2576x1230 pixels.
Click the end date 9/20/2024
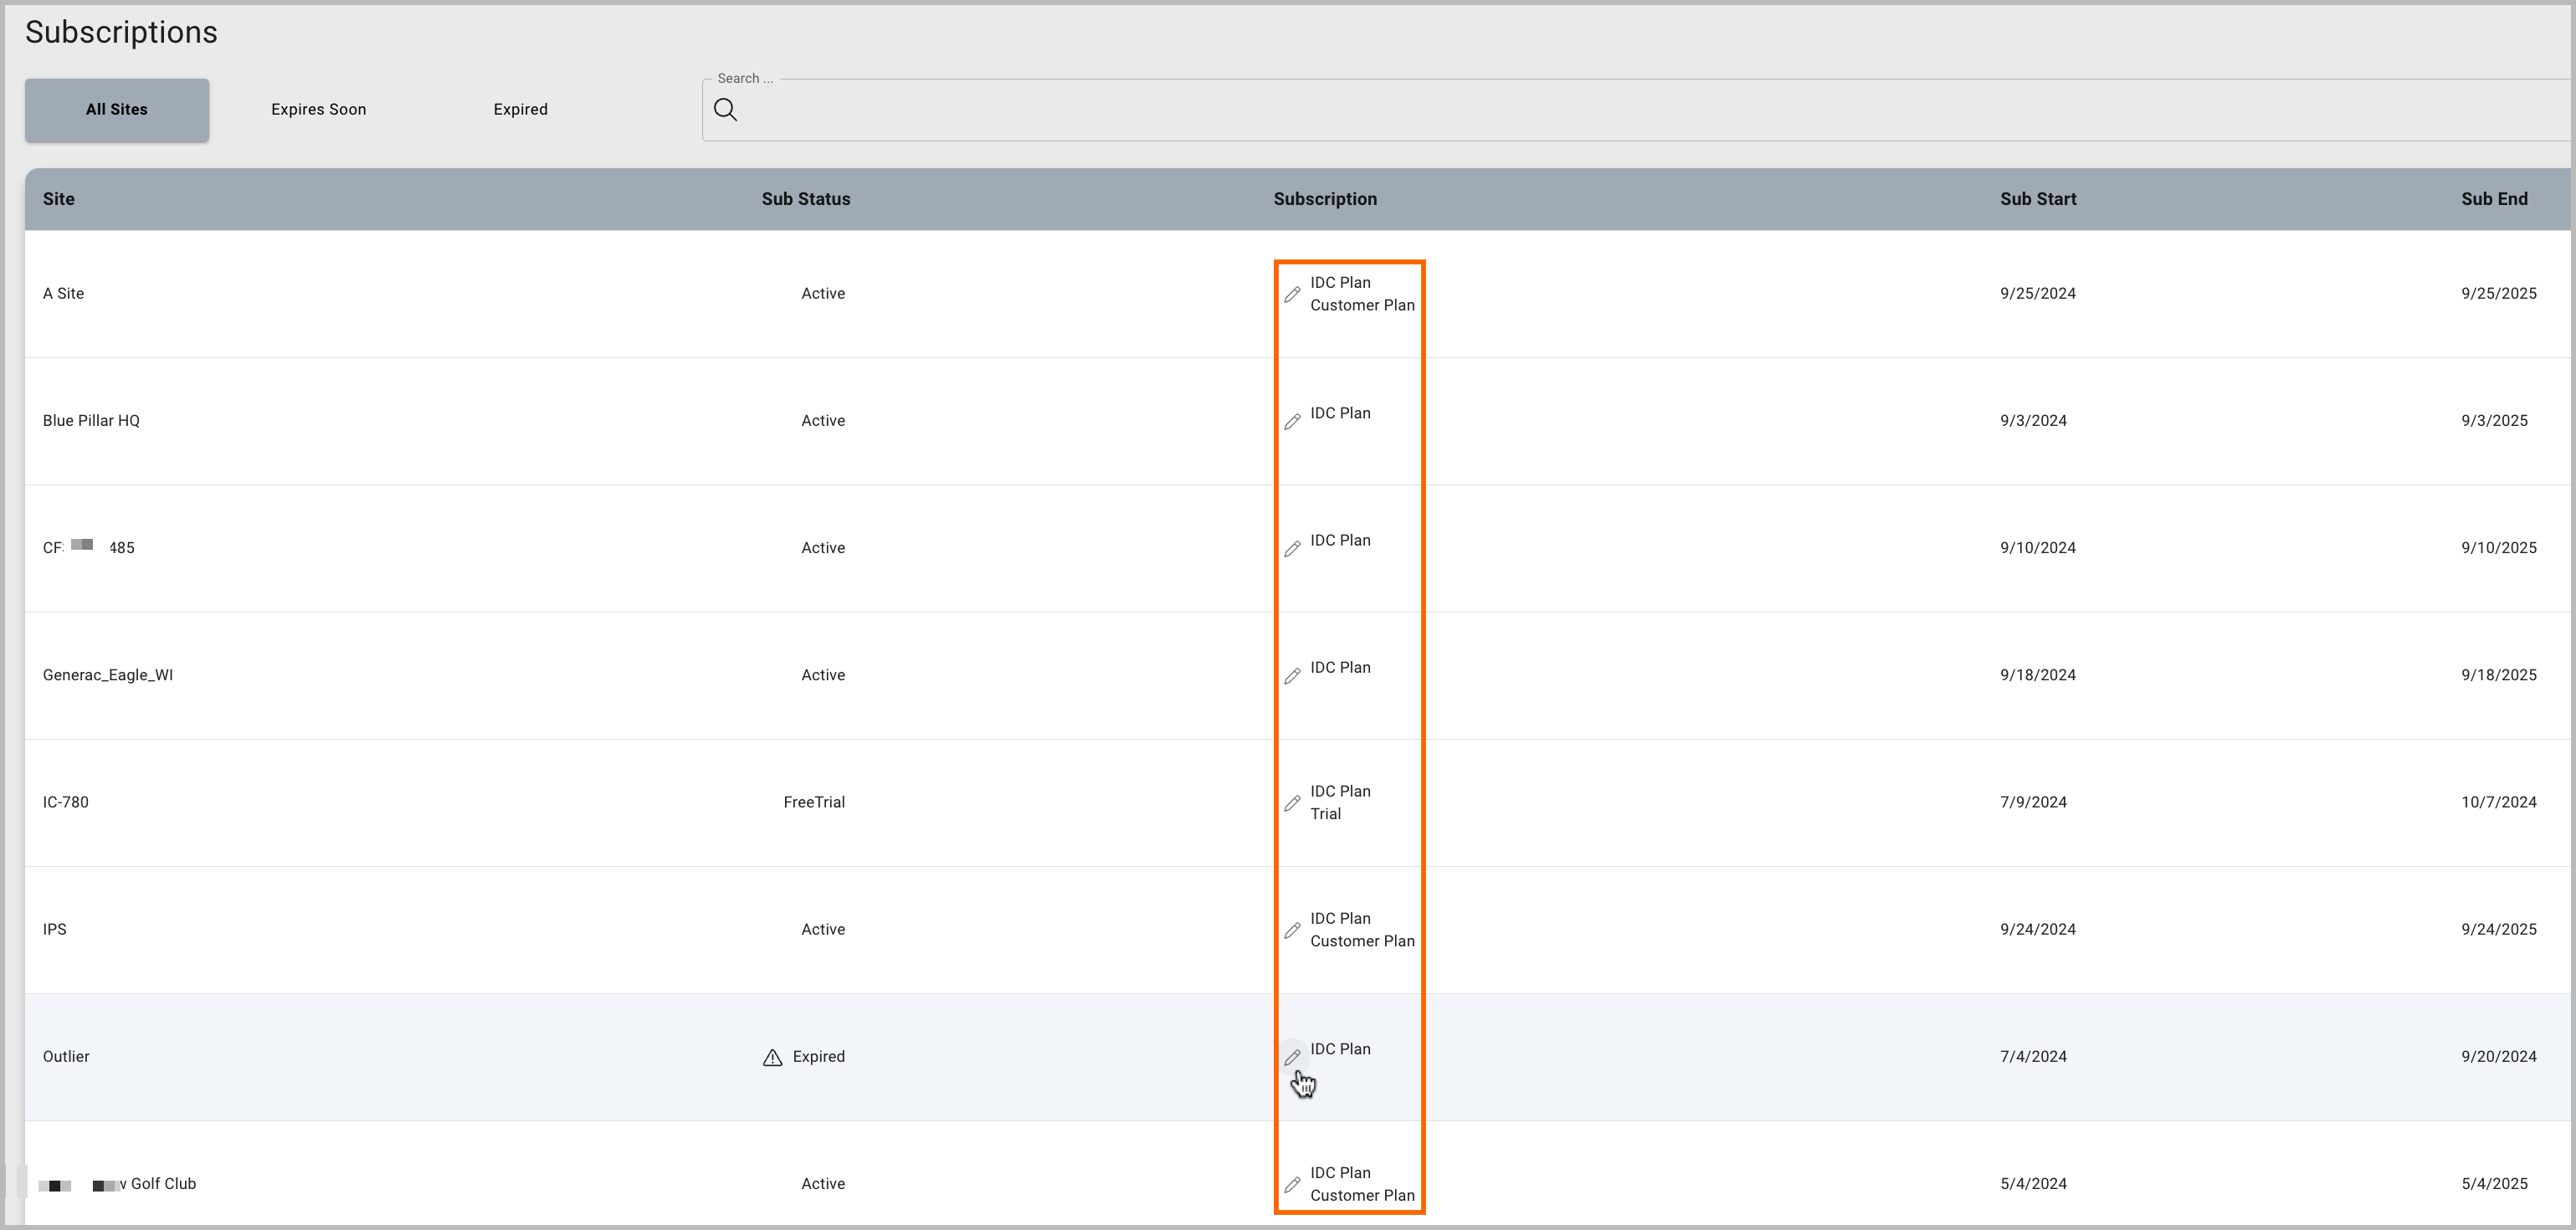2499,1056
